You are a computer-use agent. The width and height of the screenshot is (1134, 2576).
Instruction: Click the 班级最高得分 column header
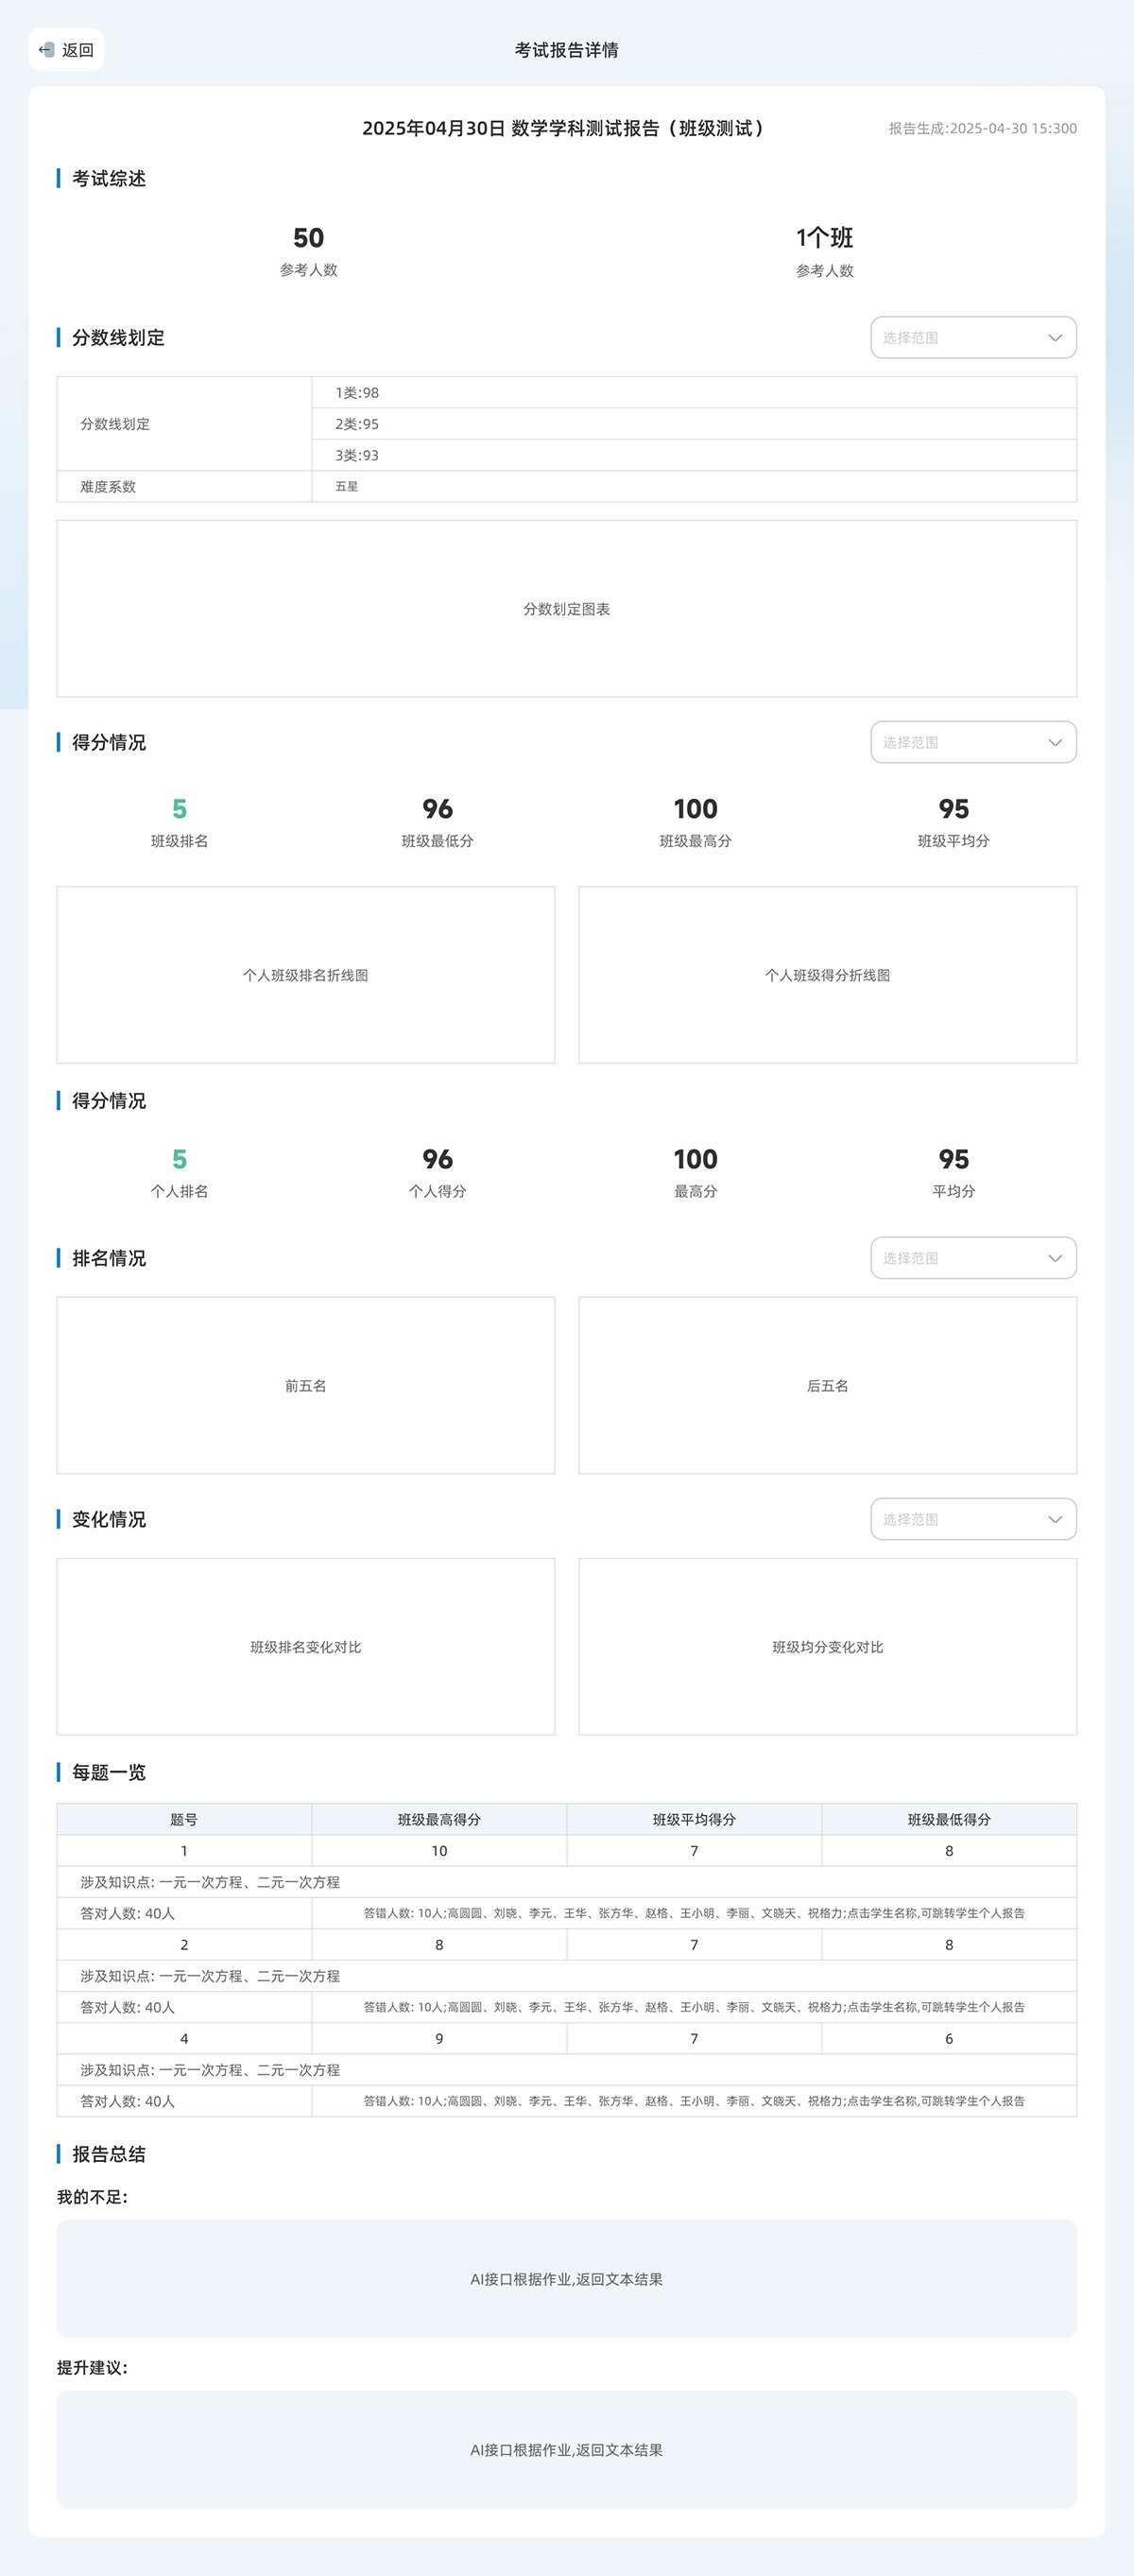click(x=439, y=1820)
